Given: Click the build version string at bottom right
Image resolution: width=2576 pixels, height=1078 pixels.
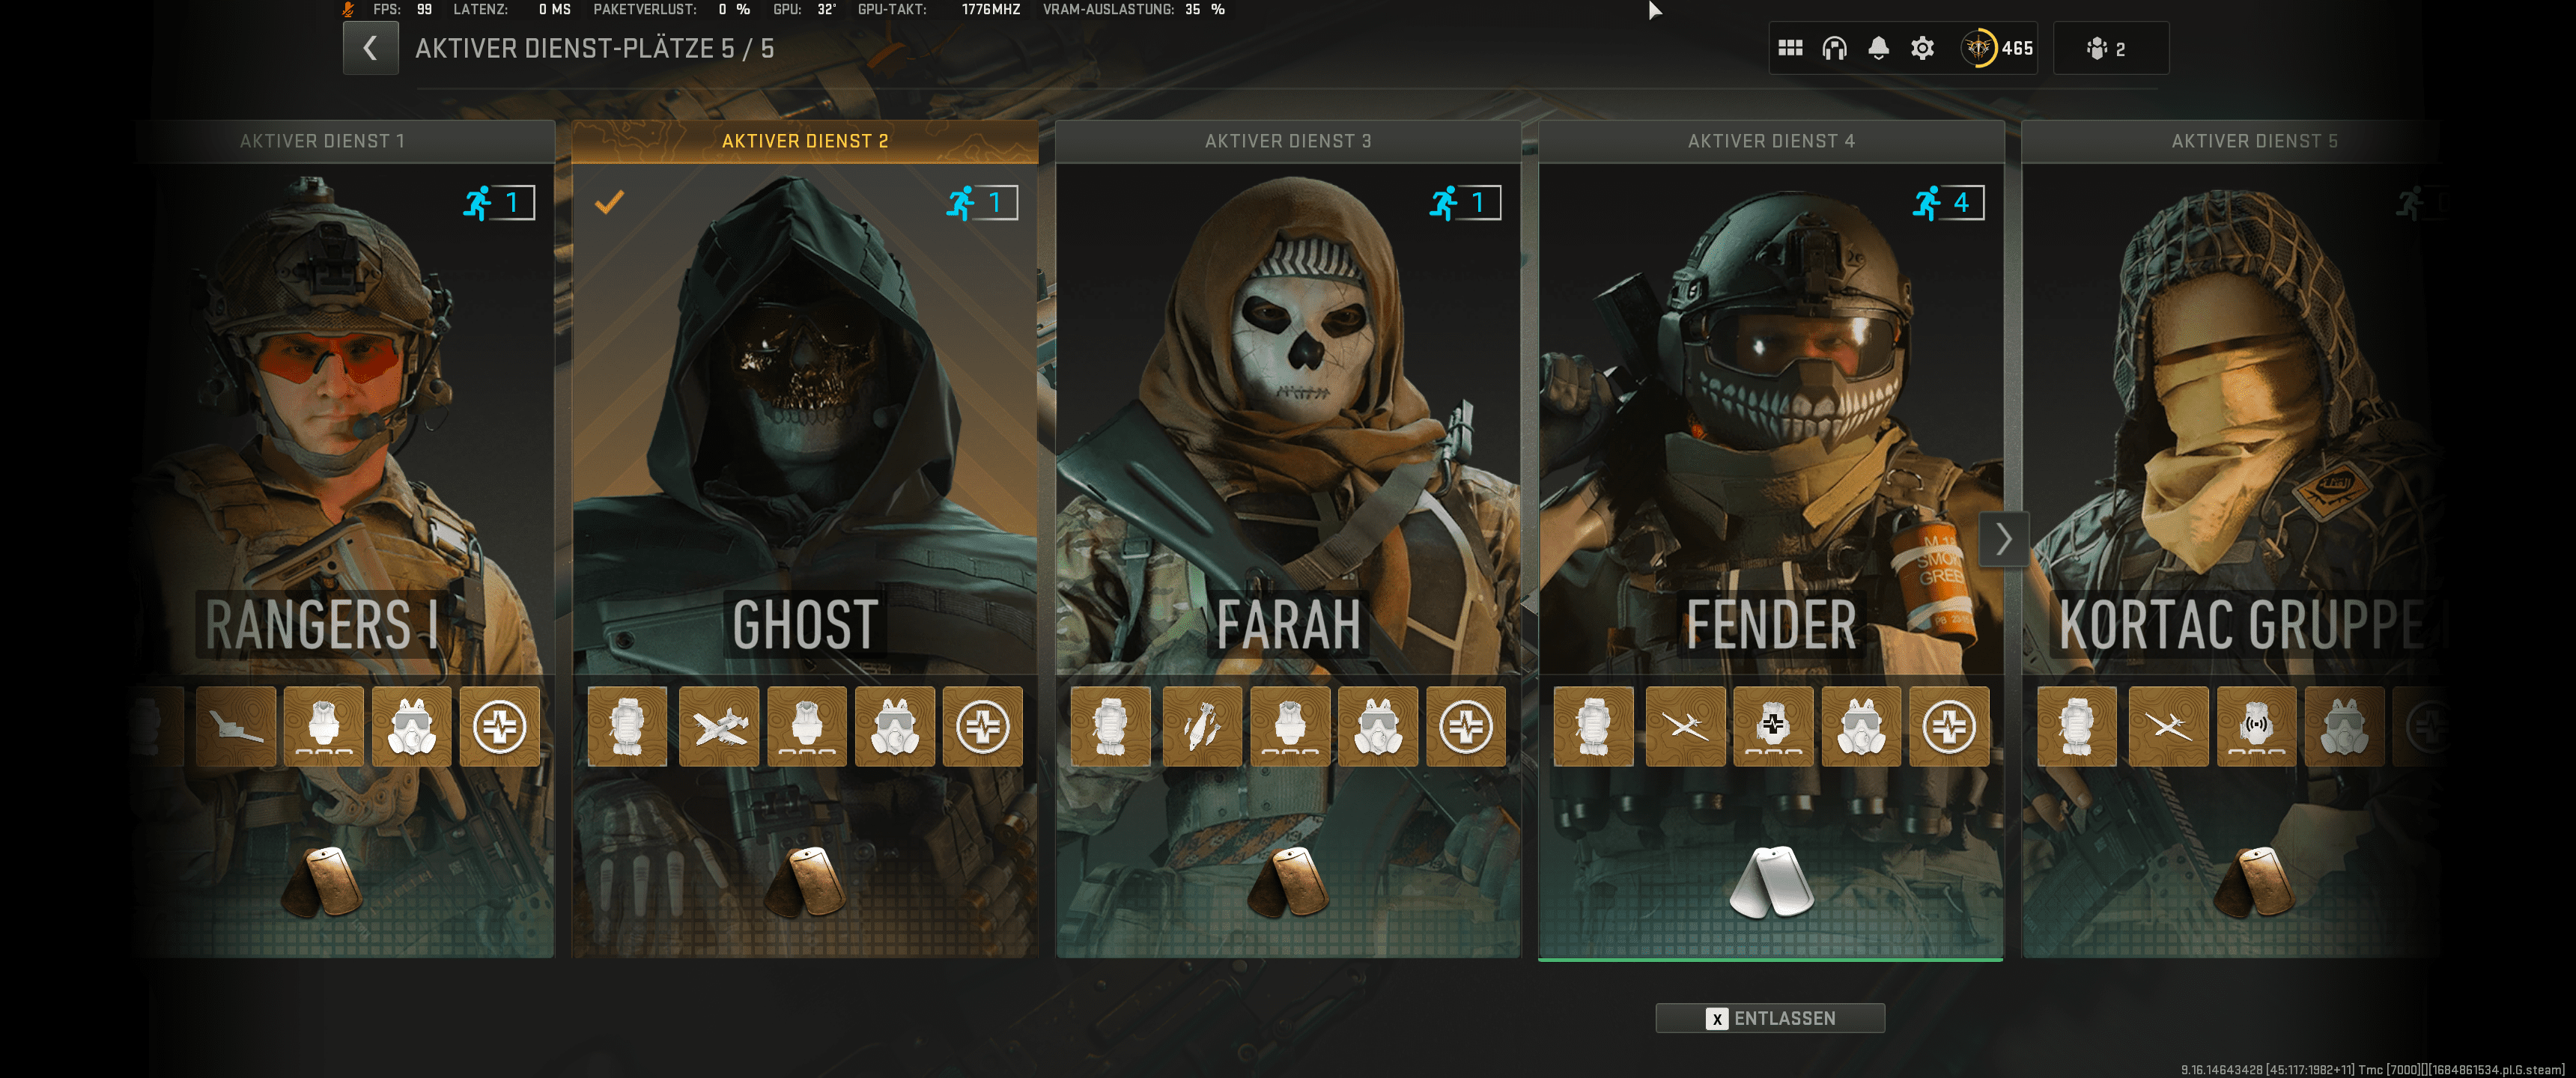Looking at the screenshot, I should (x=2372, y=1069).
